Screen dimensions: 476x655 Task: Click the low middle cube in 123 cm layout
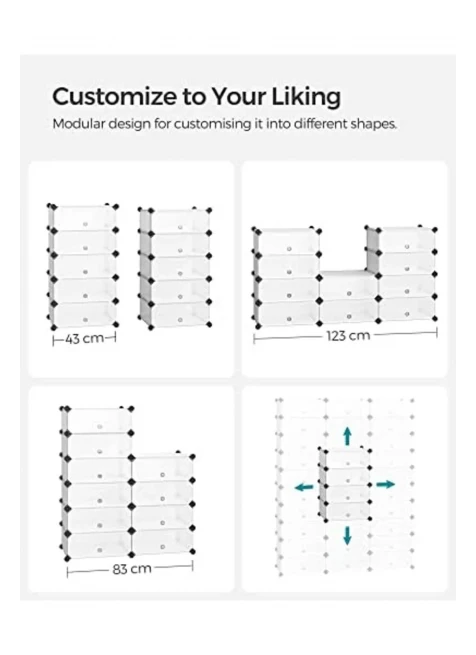pyautogui.click(x=349, y=297)
